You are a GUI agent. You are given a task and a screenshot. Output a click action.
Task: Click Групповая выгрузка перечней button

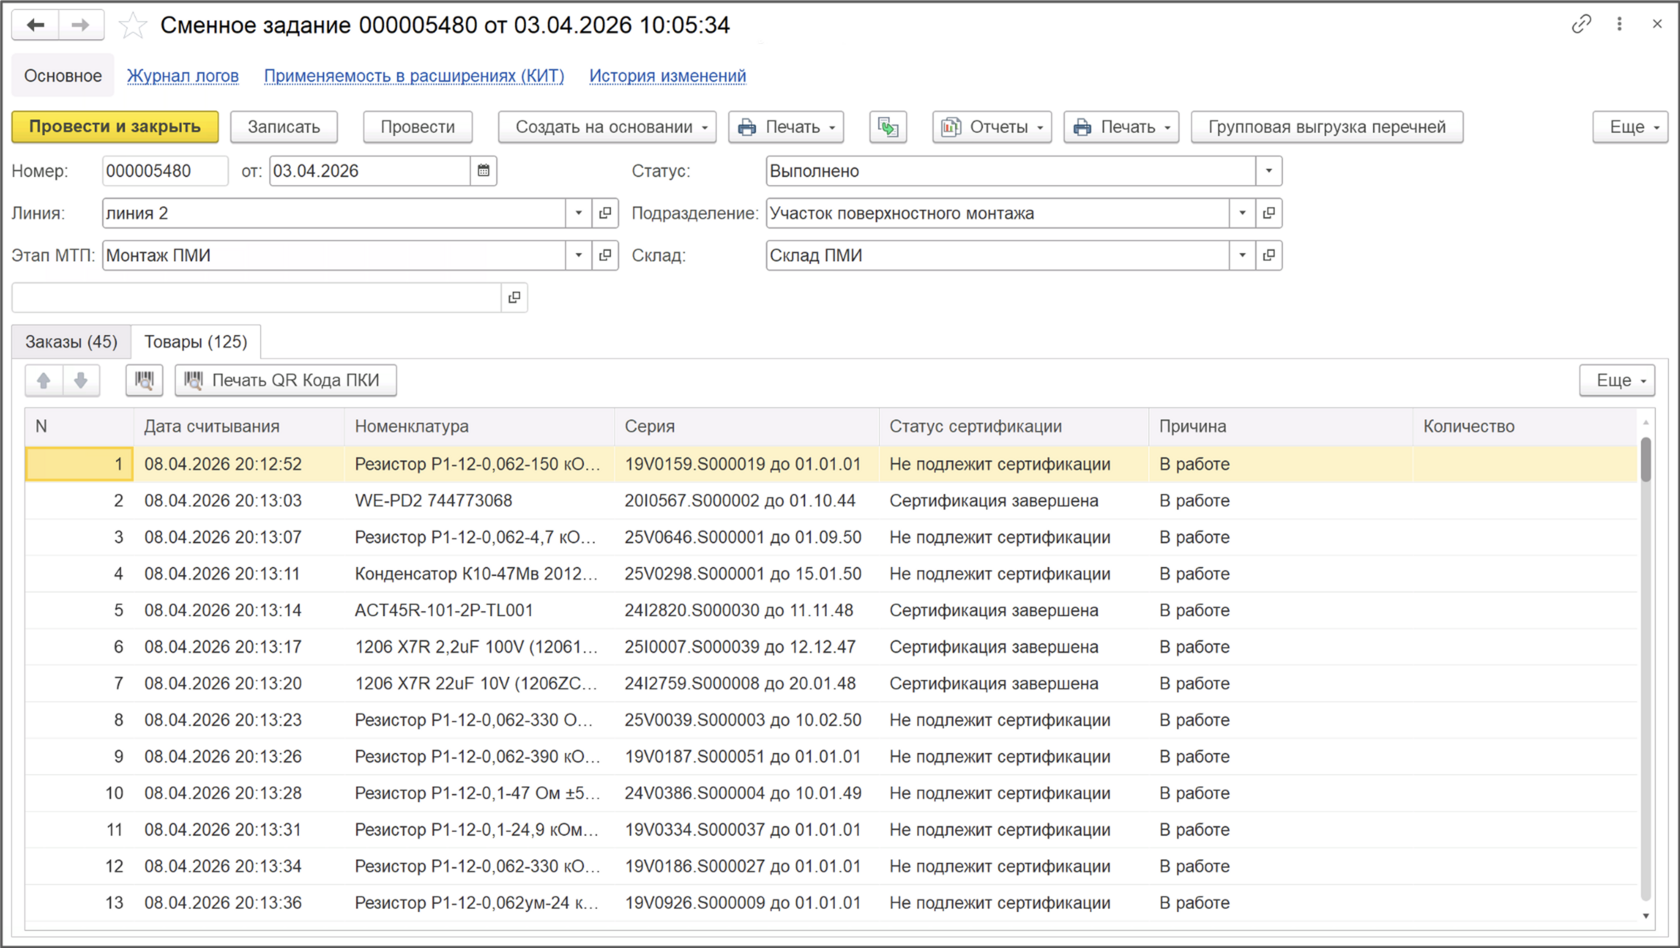(x=1327, y=127)
